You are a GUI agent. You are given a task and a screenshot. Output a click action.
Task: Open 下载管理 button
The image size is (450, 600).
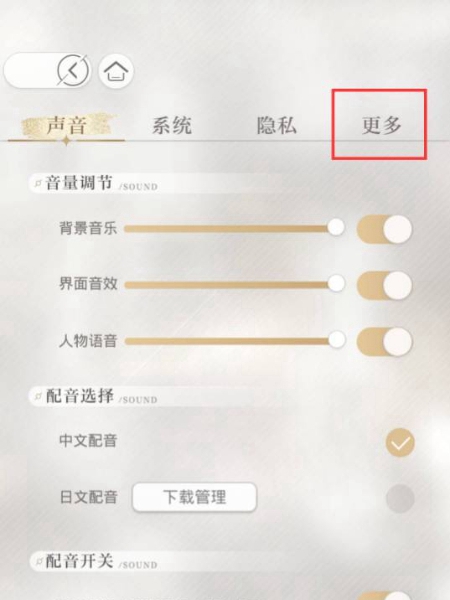coord(194,497)
